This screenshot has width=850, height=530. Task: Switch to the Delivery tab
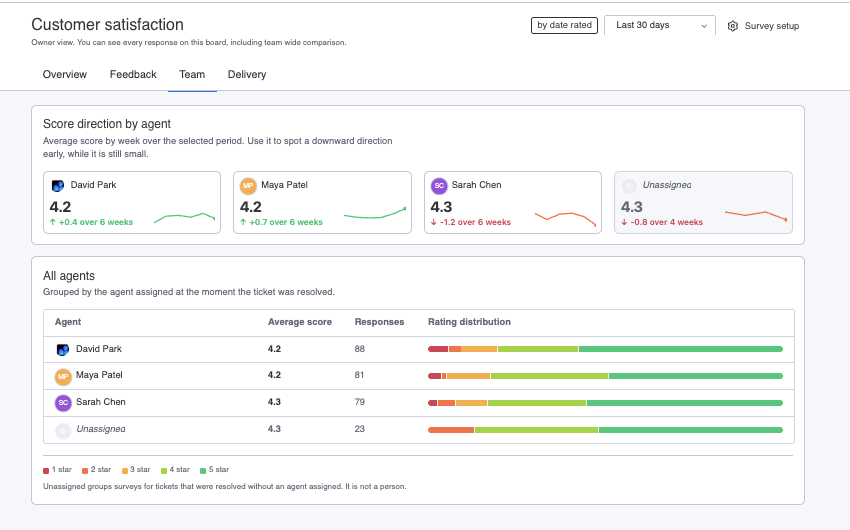(x=247, y=75)
